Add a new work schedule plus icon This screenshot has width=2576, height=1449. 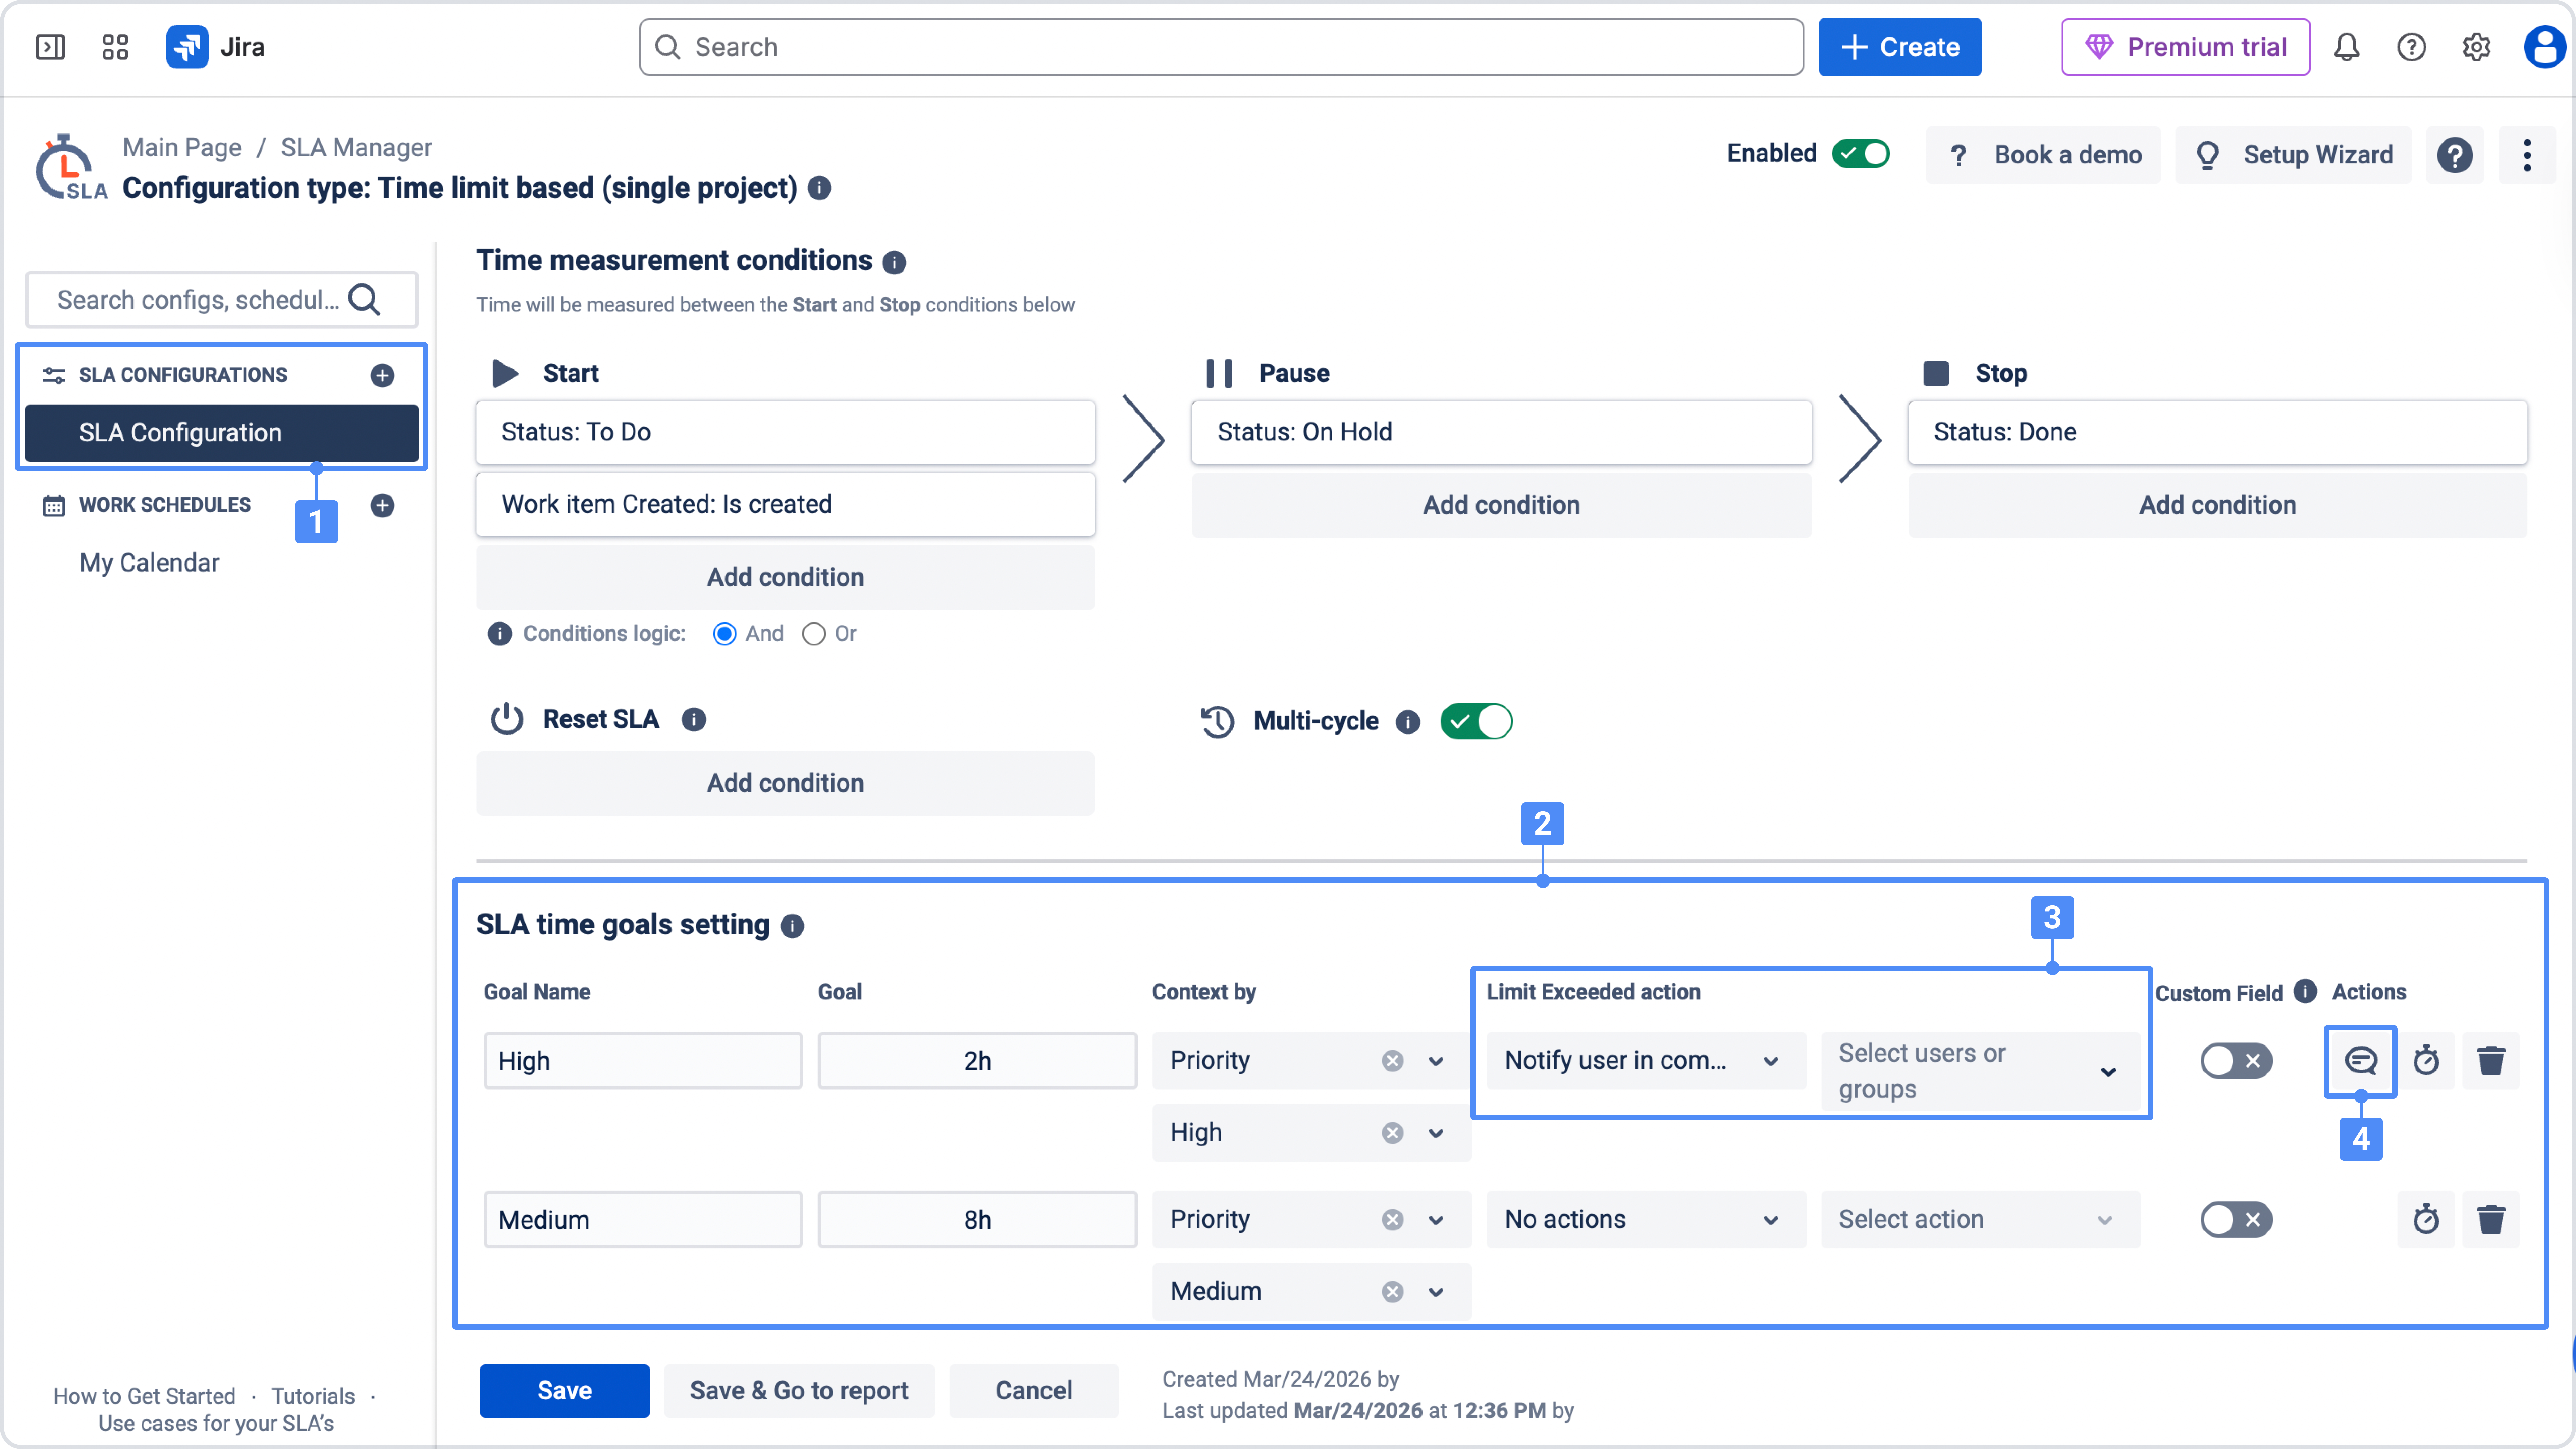coord(382,505)
